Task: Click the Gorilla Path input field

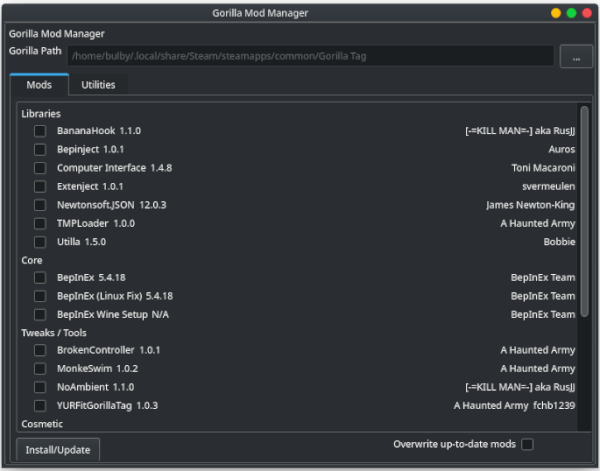Action: point(310,56)
